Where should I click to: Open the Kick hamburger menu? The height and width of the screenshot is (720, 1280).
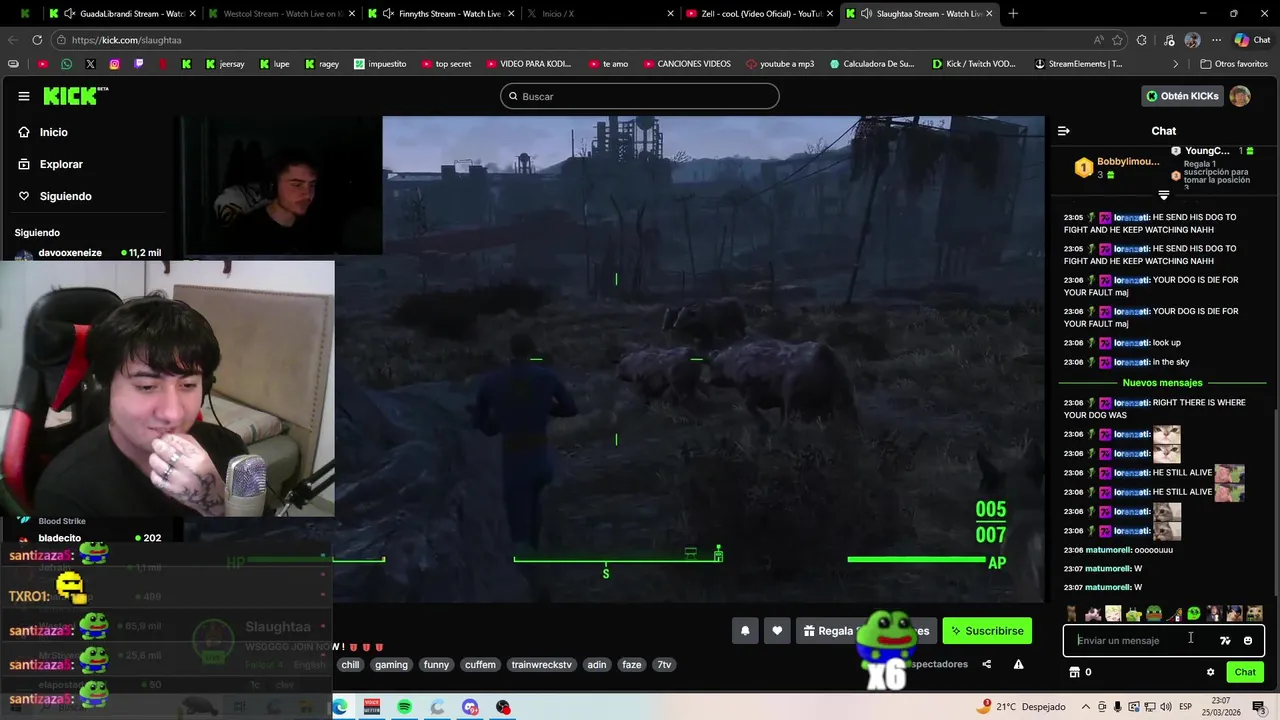[x=23, y=96]
